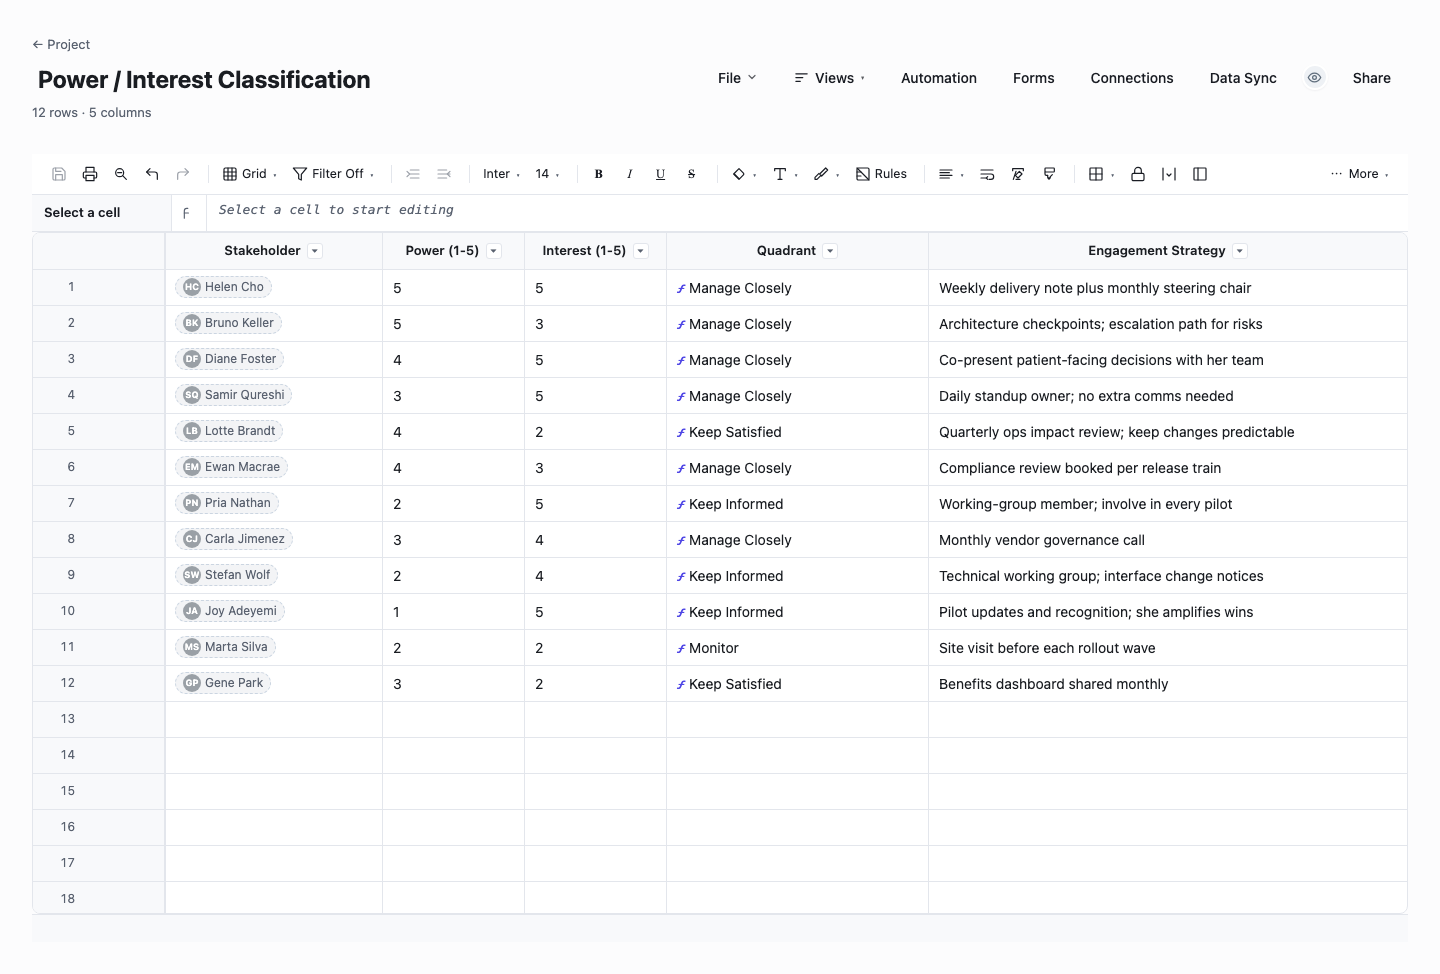Open the Forms menu

point(1033,78)
